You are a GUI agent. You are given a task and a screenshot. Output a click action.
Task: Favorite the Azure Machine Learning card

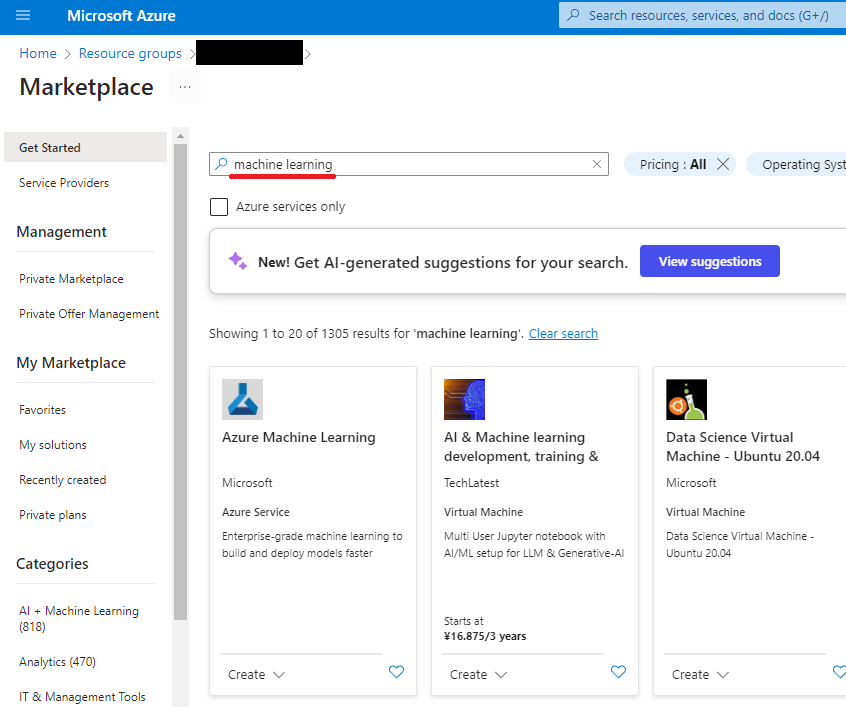click(x=397, y=672)
